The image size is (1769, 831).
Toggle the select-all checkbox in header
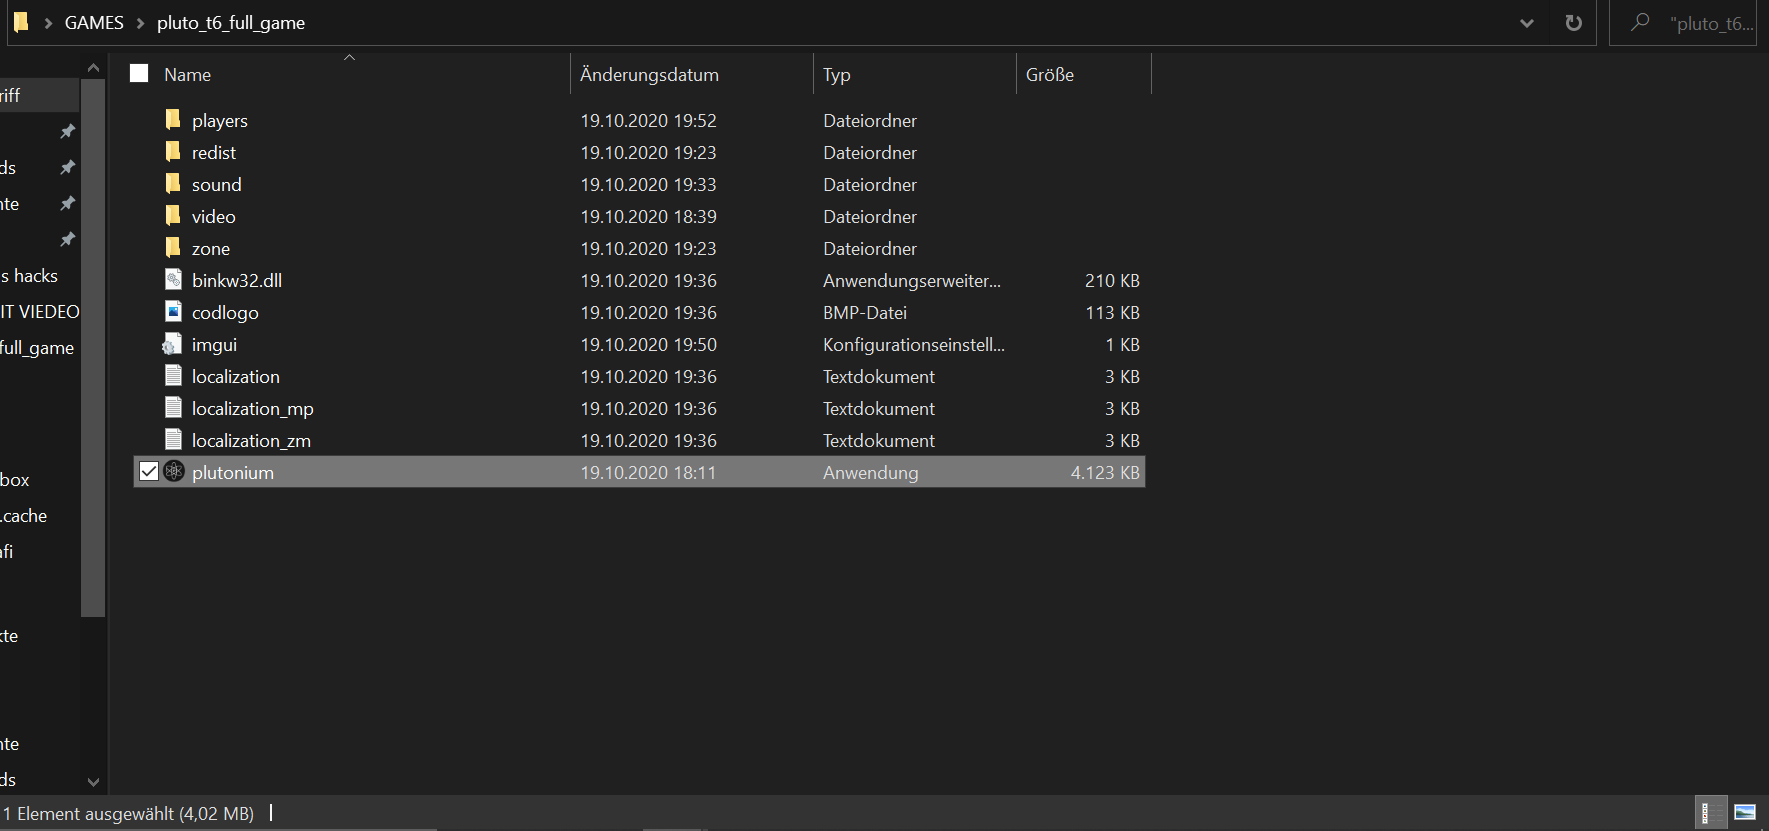(x=139, y=73)
